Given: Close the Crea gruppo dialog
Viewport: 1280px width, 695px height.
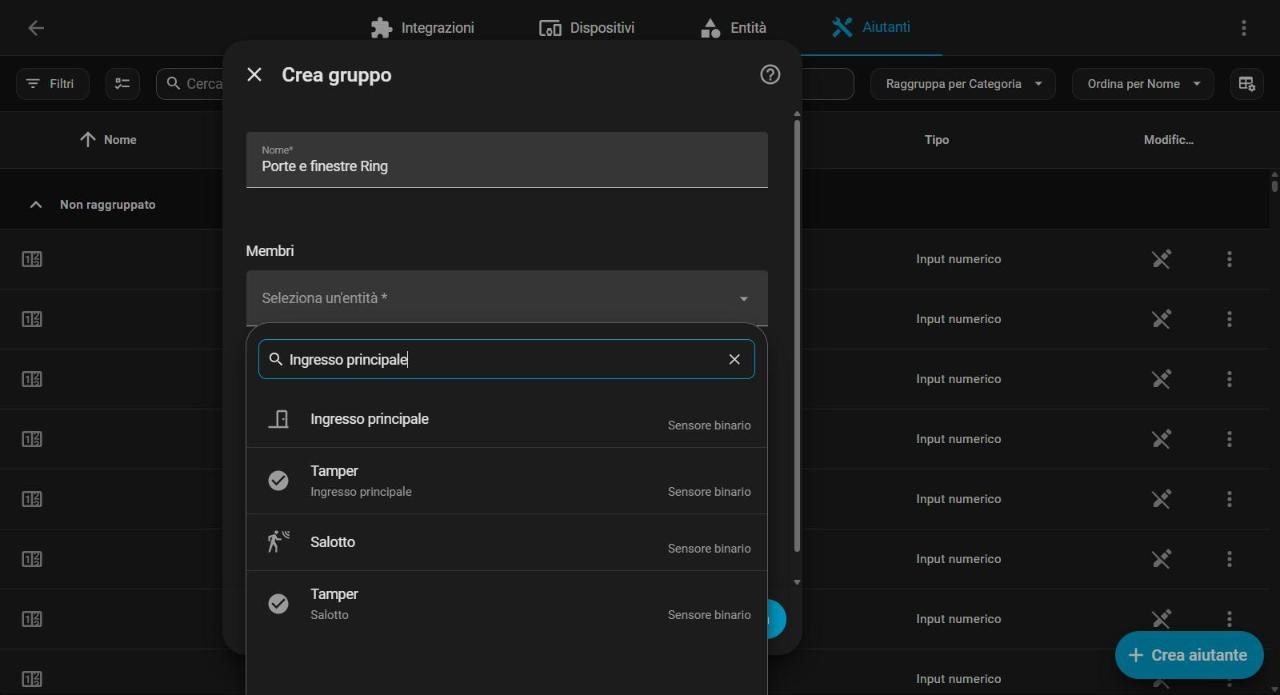Looking at the screenshot, I should [x=254, y=75].
